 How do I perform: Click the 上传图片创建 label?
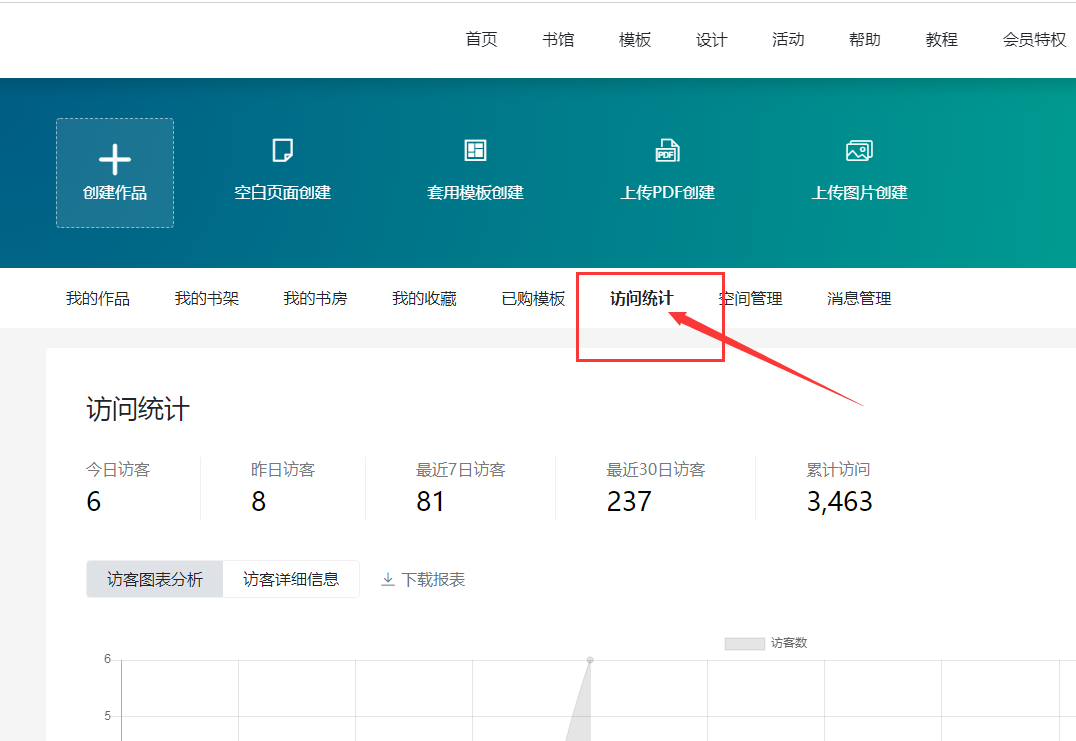coord(859,193)
